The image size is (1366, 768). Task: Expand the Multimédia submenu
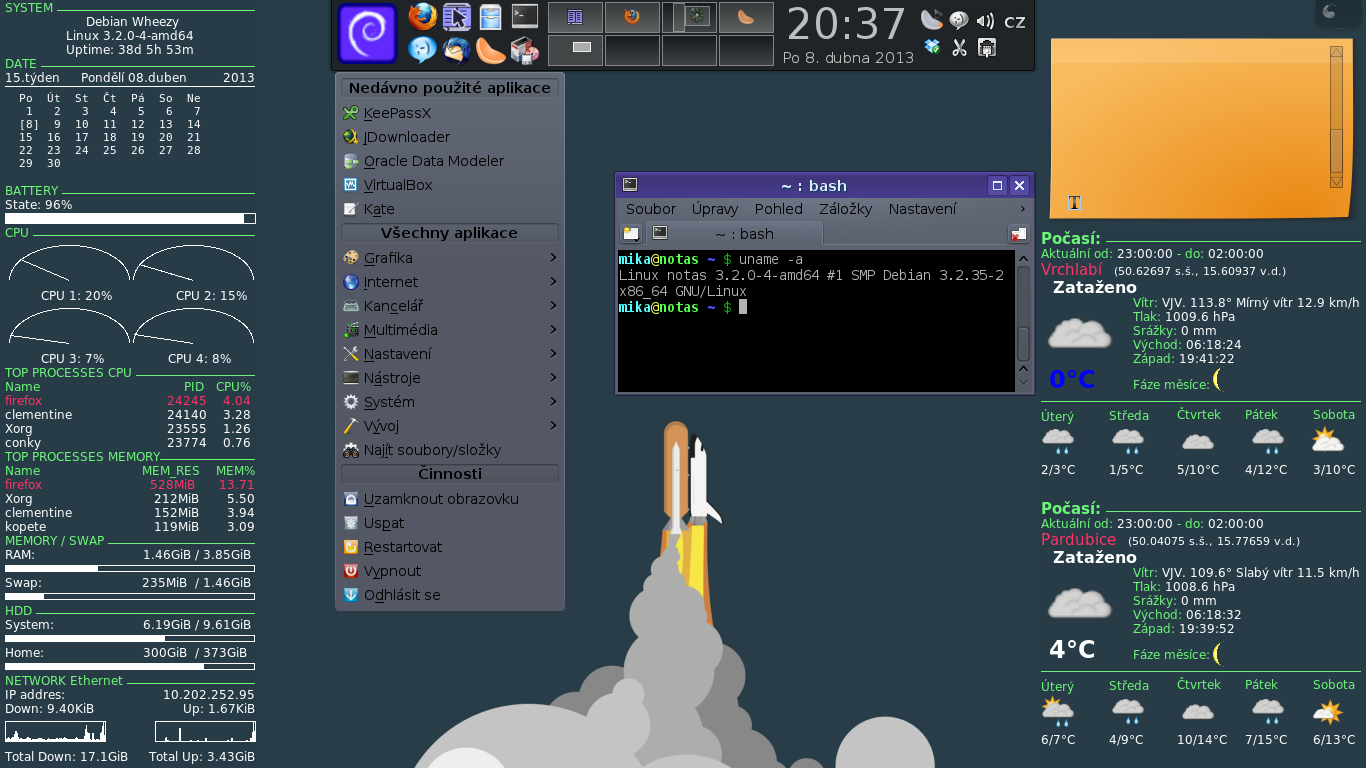coord(450,330)
